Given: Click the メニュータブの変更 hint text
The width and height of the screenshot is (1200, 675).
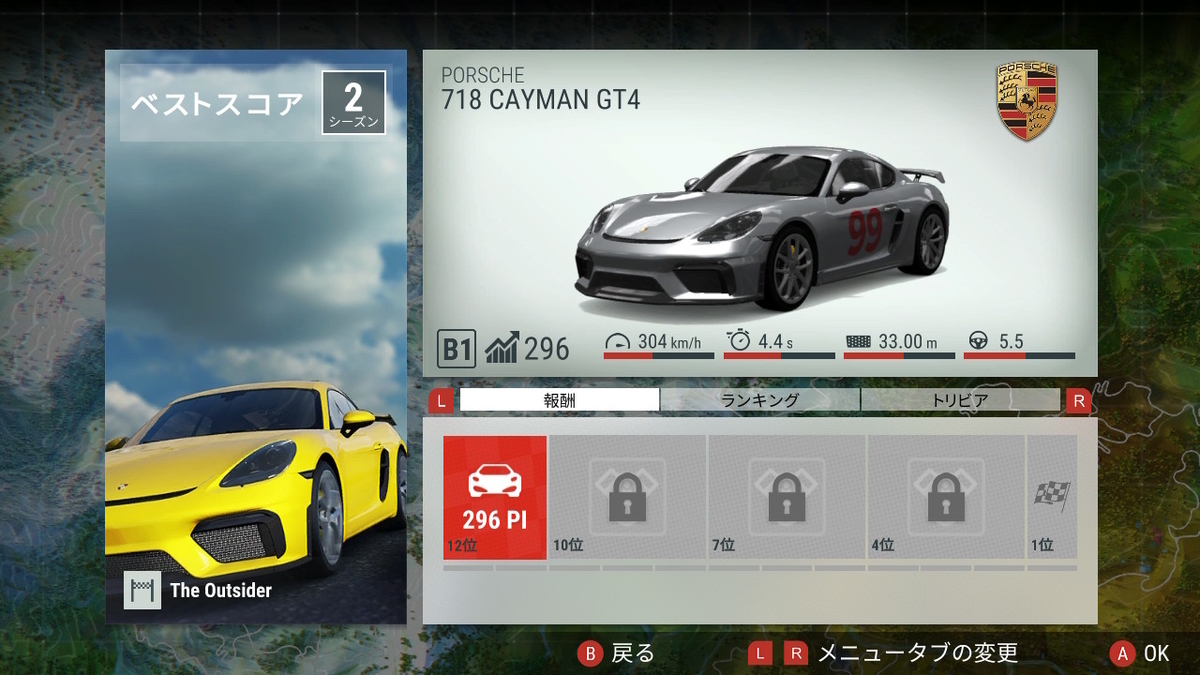Looking at the screenshot, I should pos(918,653).
